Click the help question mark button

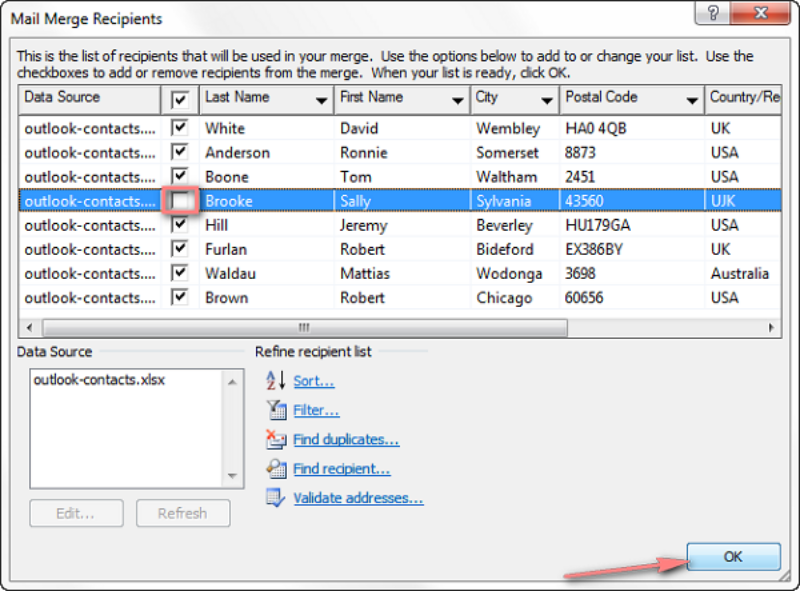(x=713, y=13)
